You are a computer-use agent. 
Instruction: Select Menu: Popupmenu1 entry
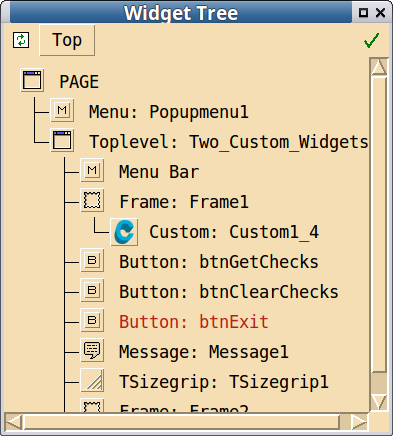coord(169,112)
